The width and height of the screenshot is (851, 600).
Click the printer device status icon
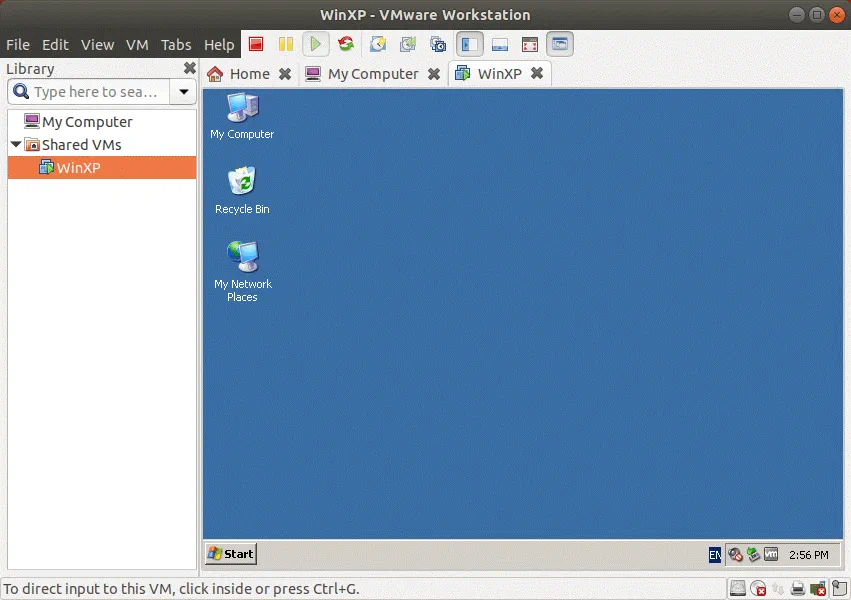point(798,588)
